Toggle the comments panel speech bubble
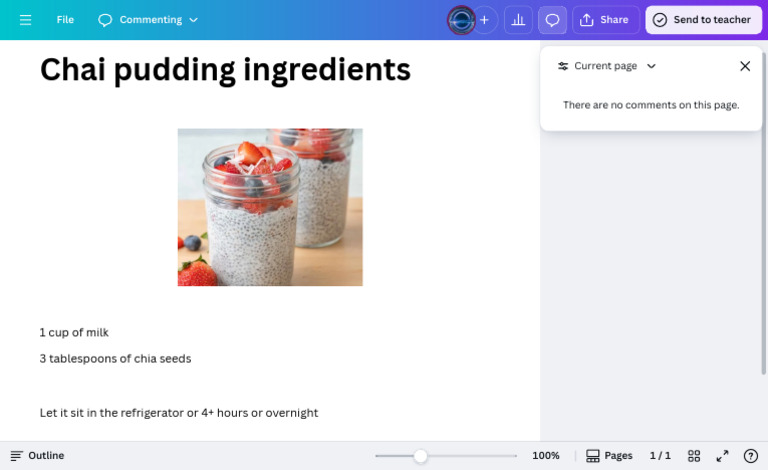Viewport: 768px width, 470px height. tap(552, 20)
